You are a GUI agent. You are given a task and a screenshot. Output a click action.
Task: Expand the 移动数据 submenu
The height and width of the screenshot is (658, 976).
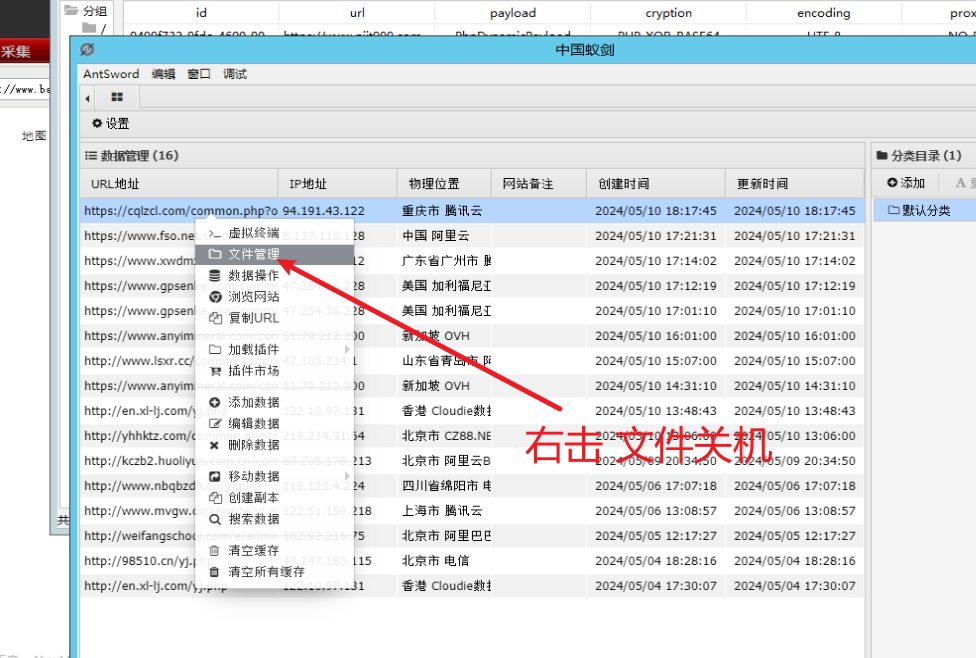(253, 476)
